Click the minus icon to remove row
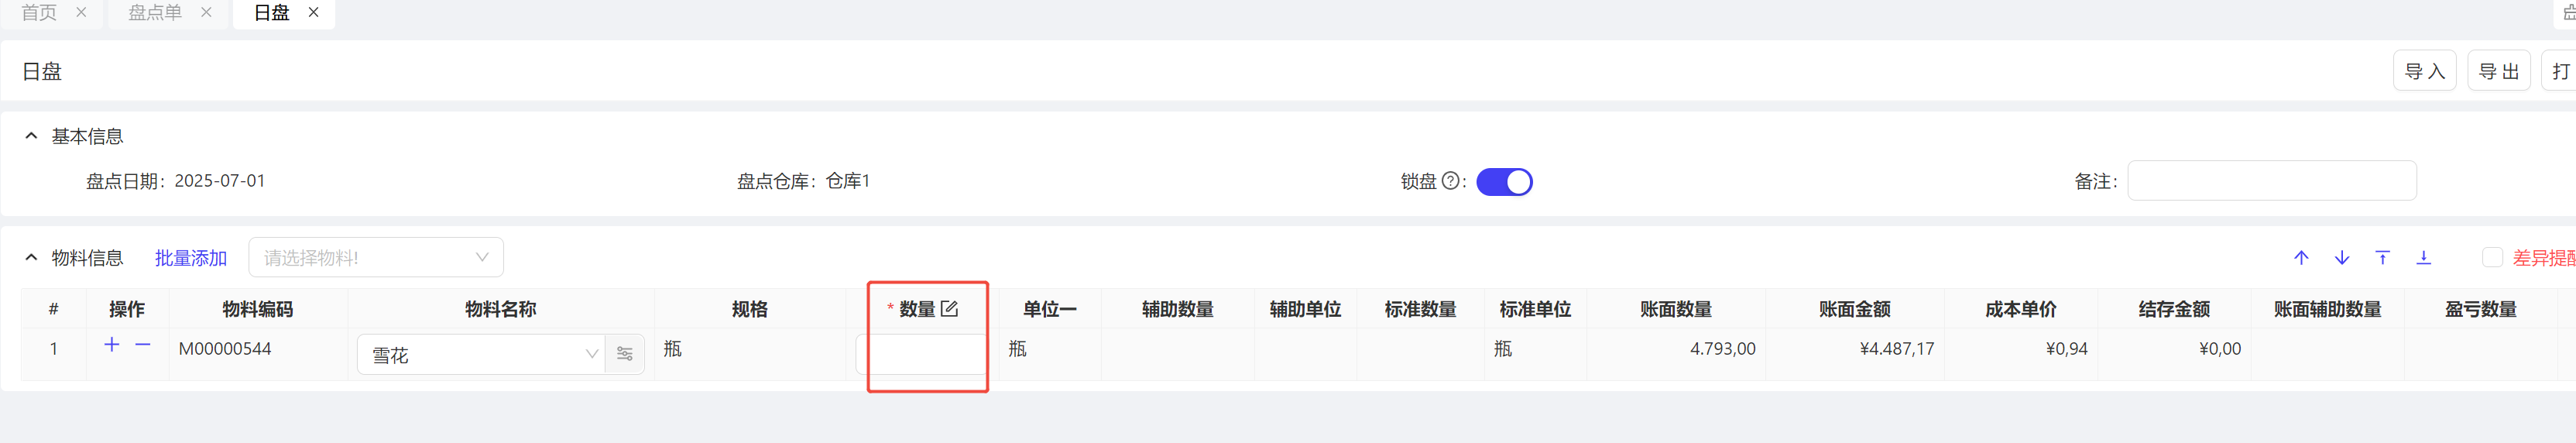The height and width of the screenshot is (443, 2576). click(143, 345)
